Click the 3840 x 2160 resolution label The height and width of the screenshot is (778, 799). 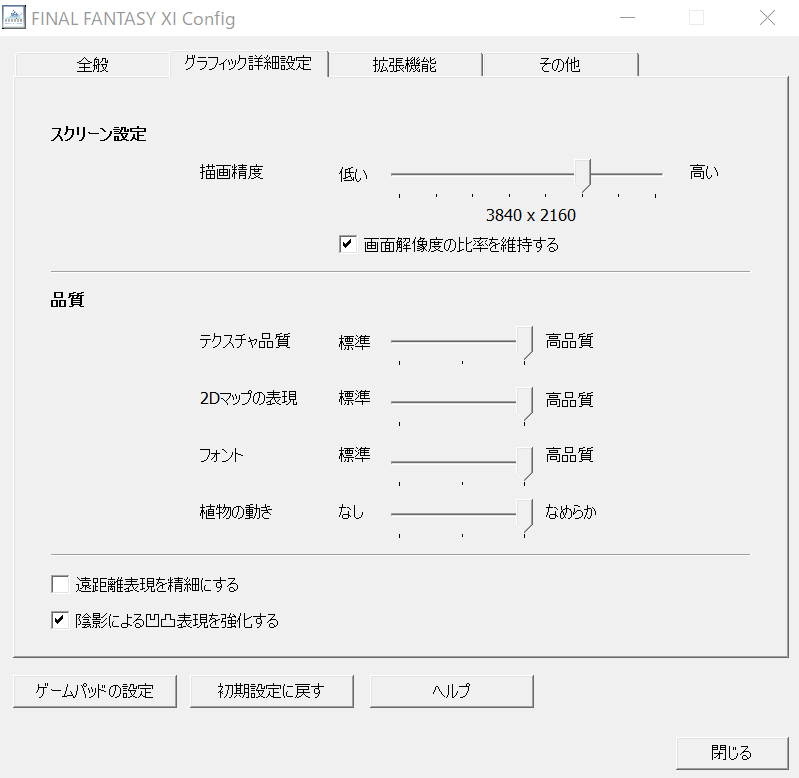530,215
